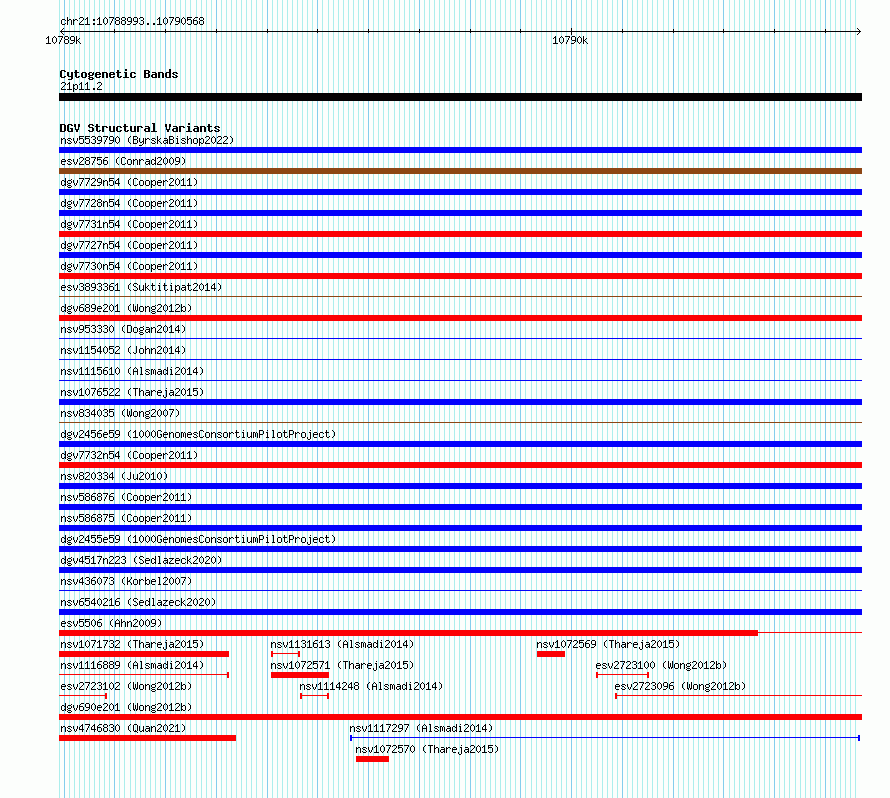Click the nsv5539790 (ByrskaBishop2022) variant label
The image size is (890, 798).
coord(147,140)
